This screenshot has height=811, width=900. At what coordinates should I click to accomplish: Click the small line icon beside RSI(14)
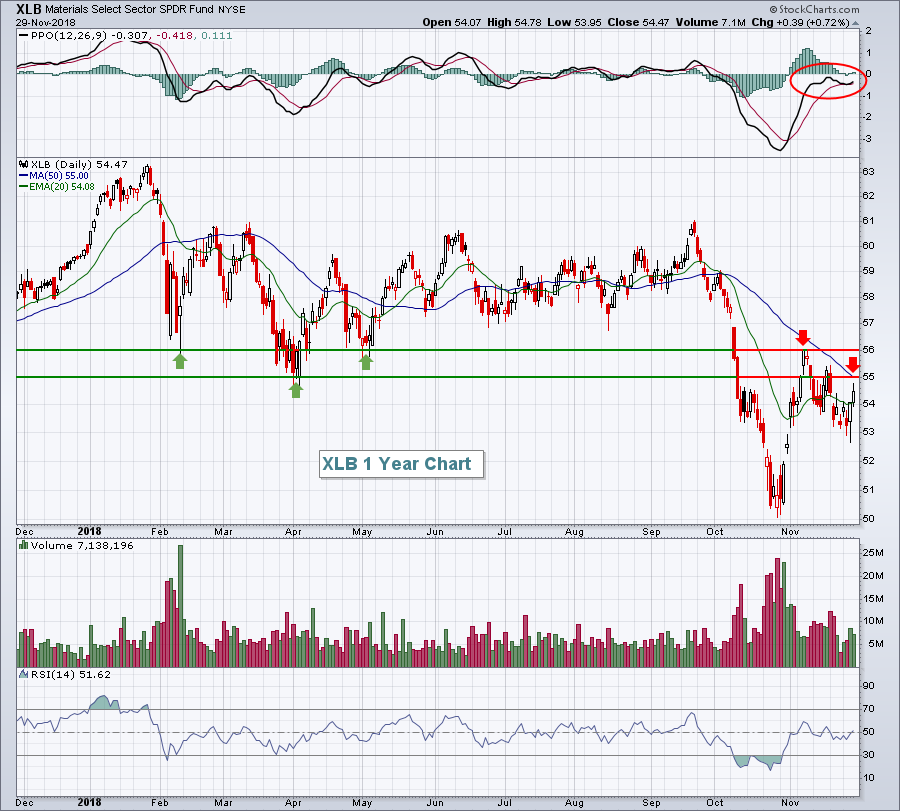[24, 674]
